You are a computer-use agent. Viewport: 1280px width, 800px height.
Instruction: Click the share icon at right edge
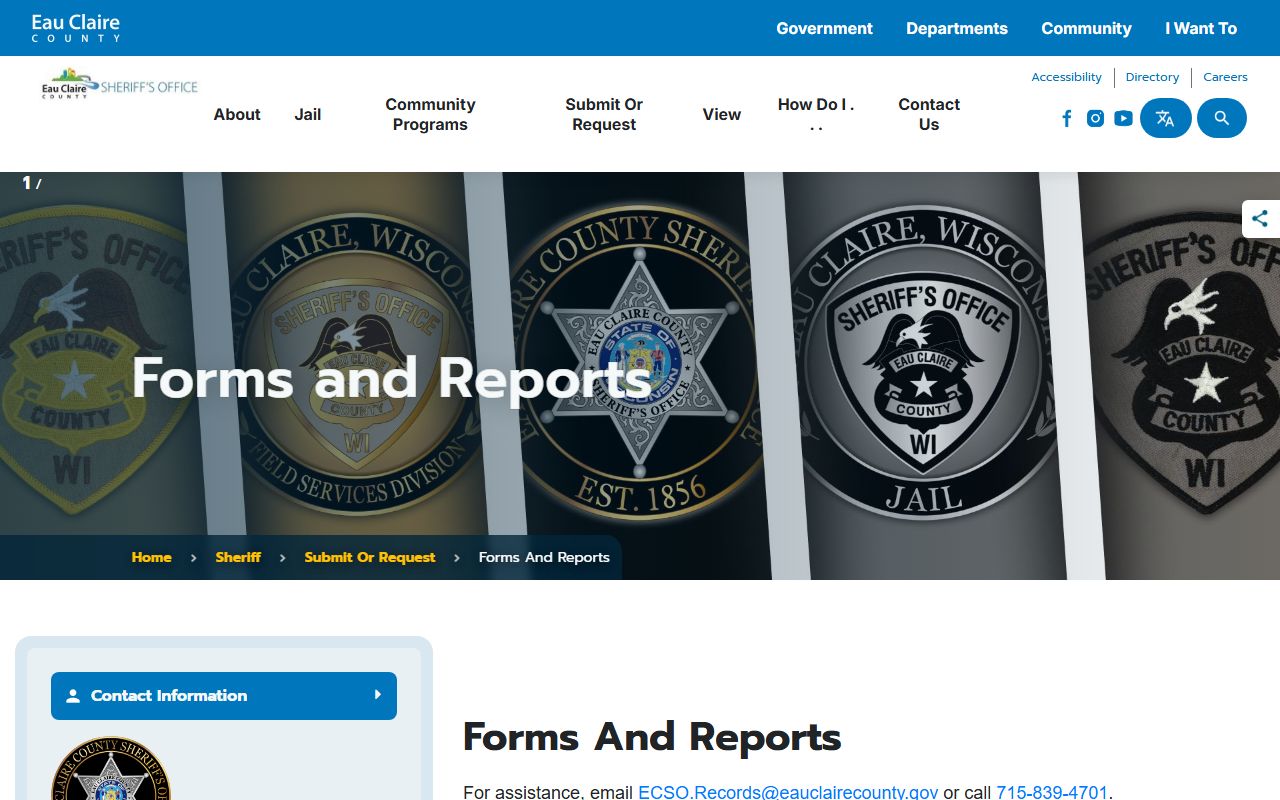point(1261,218)
